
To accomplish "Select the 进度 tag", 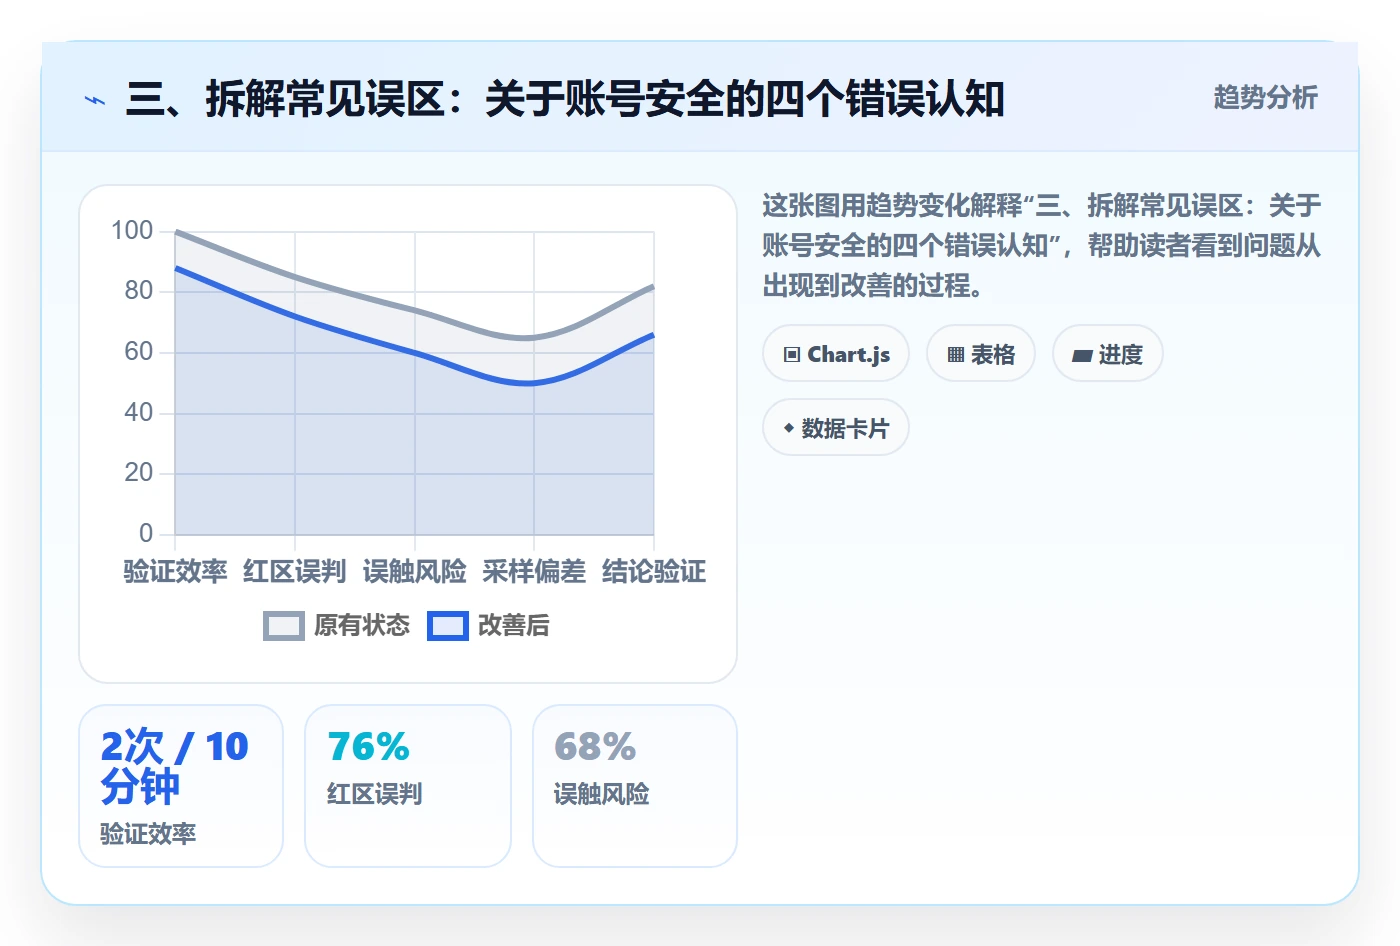I will click(x=1108, y=354).
